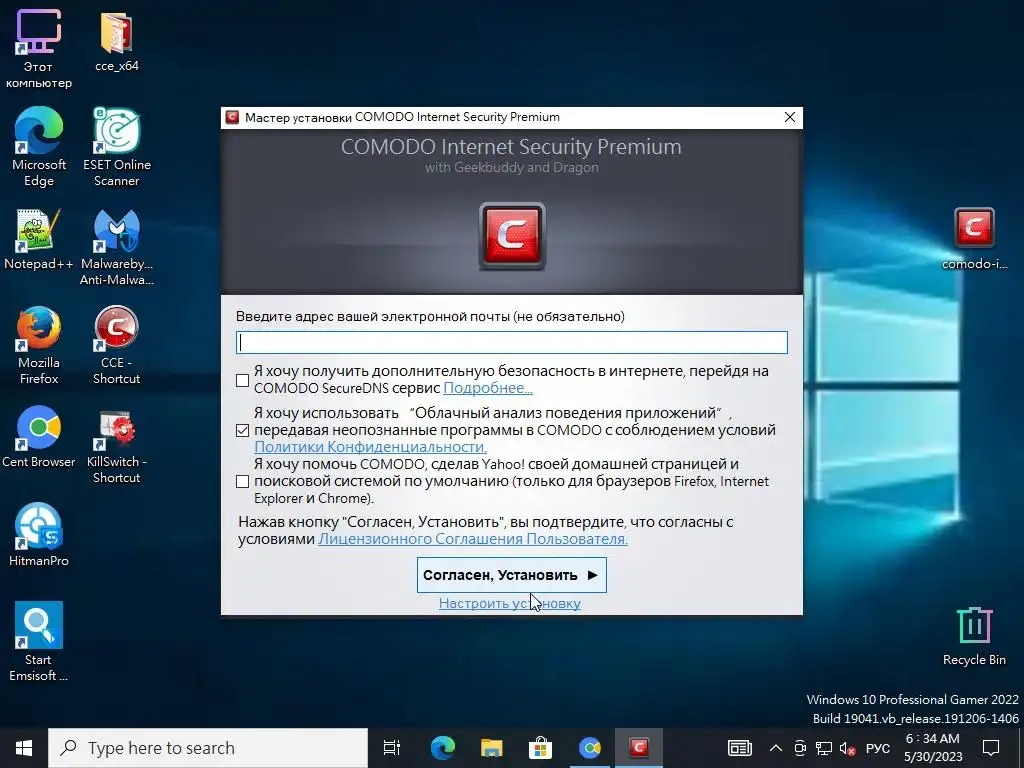Open the network status tray icon
Viewport: 1024px width, 768px height.
(x=824, y=748)
